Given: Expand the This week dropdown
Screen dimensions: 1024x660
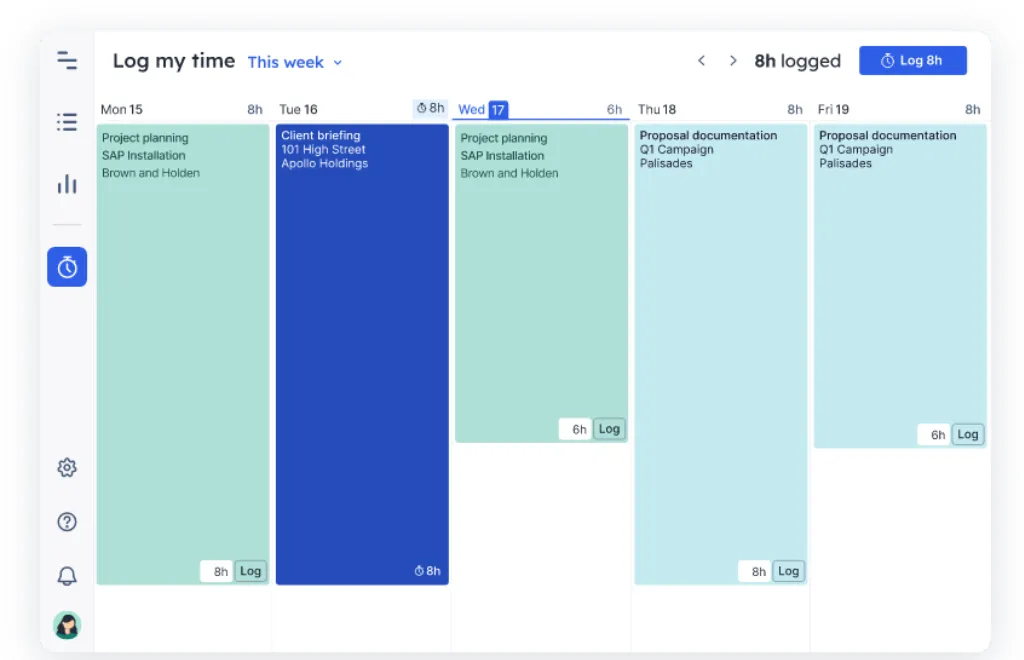Looking at the screenshot, I should point(295,62).
